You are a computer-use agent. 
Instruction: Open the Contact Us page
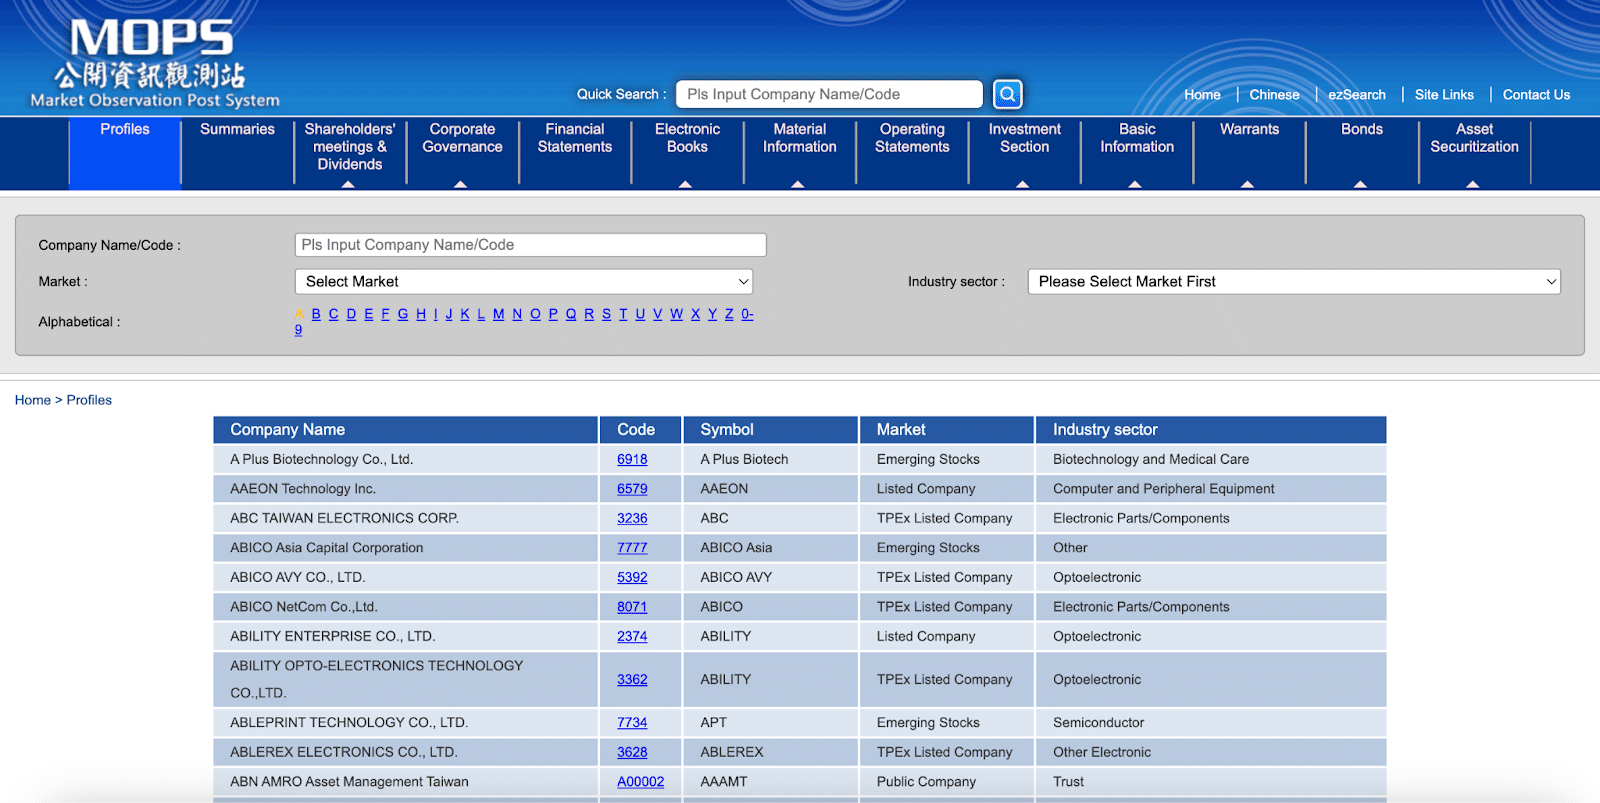tap(1536, 95)
